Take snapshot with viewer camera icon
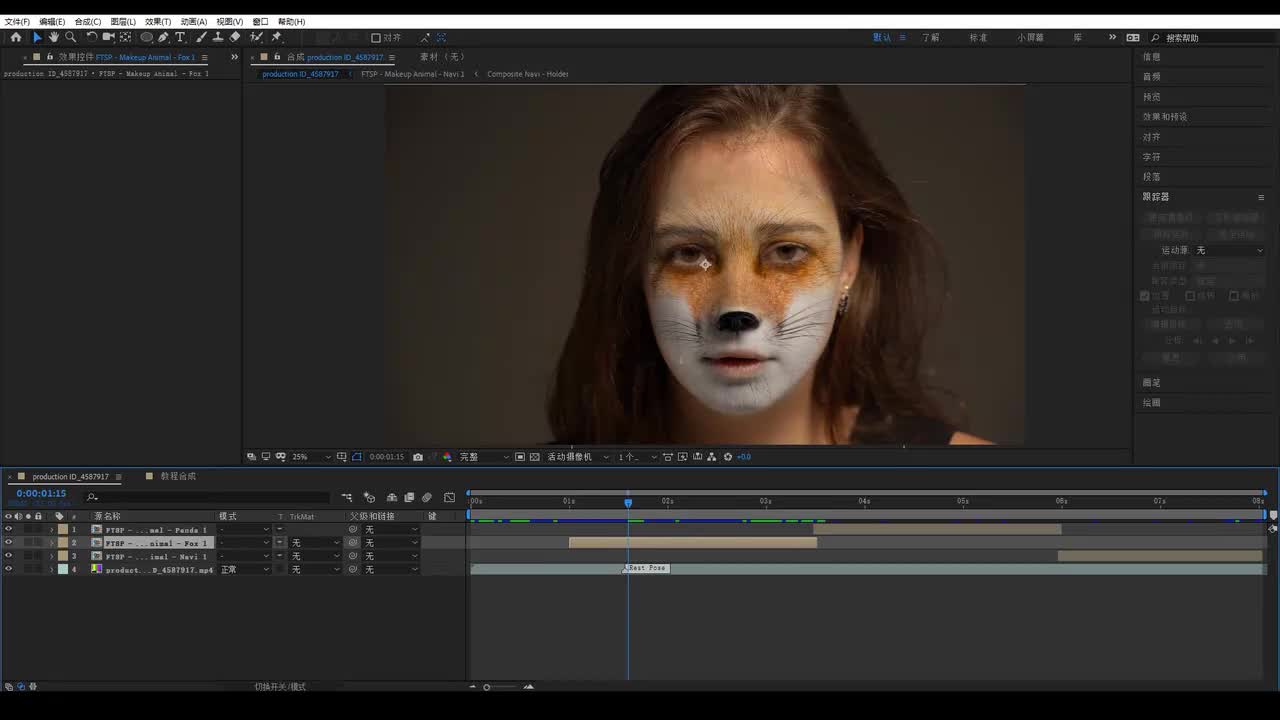 [x=418, y=457]
